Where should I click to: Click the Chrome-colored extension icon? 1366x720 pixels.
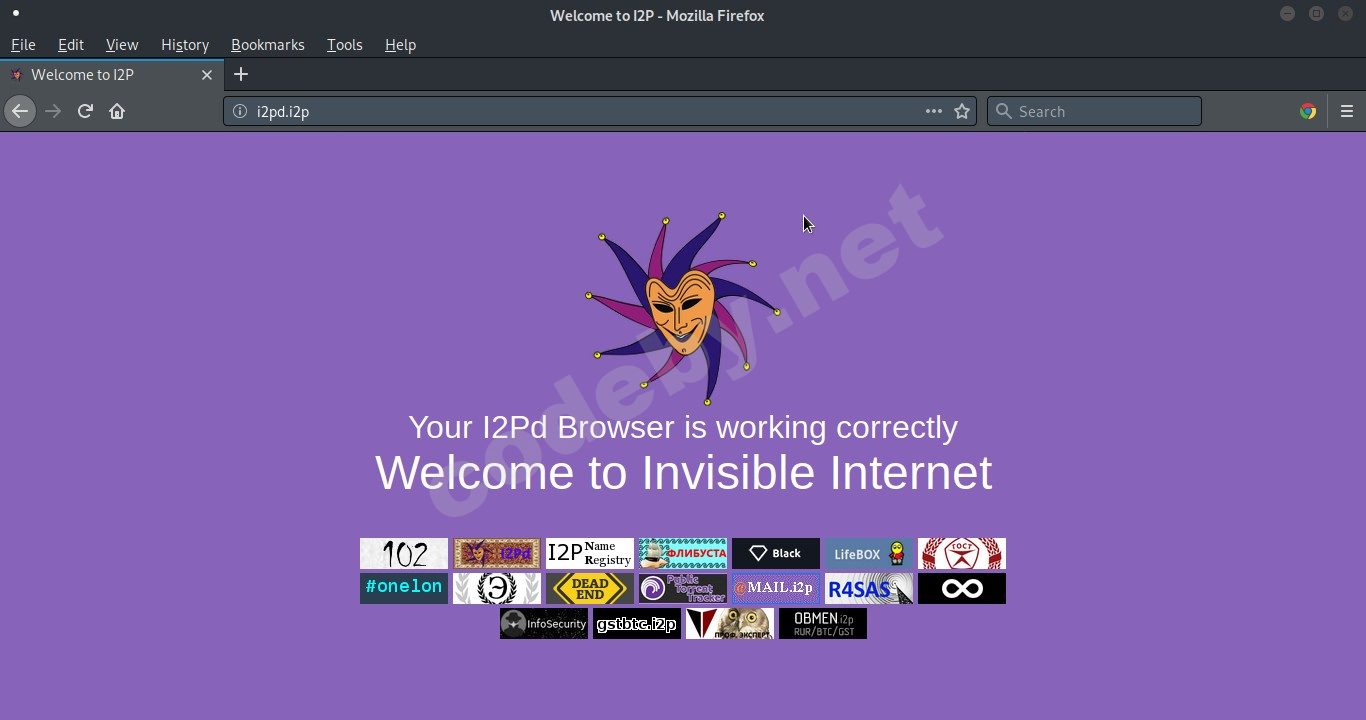(x=1308, y=111)
